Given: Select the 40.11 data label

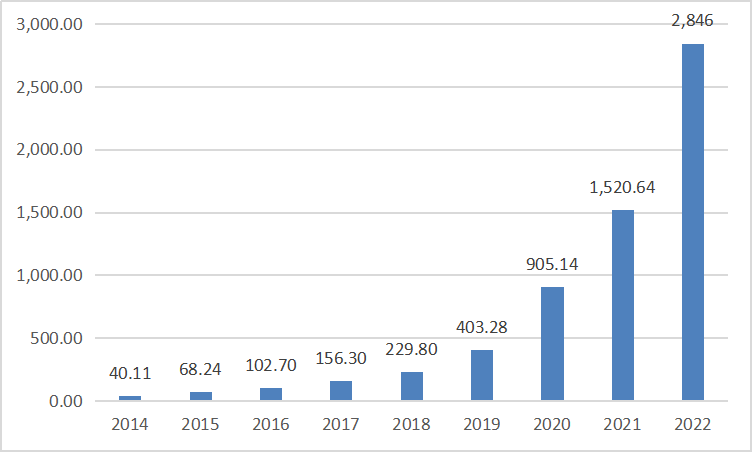Looking at the screenshot, I should click(x=131, y=374).
